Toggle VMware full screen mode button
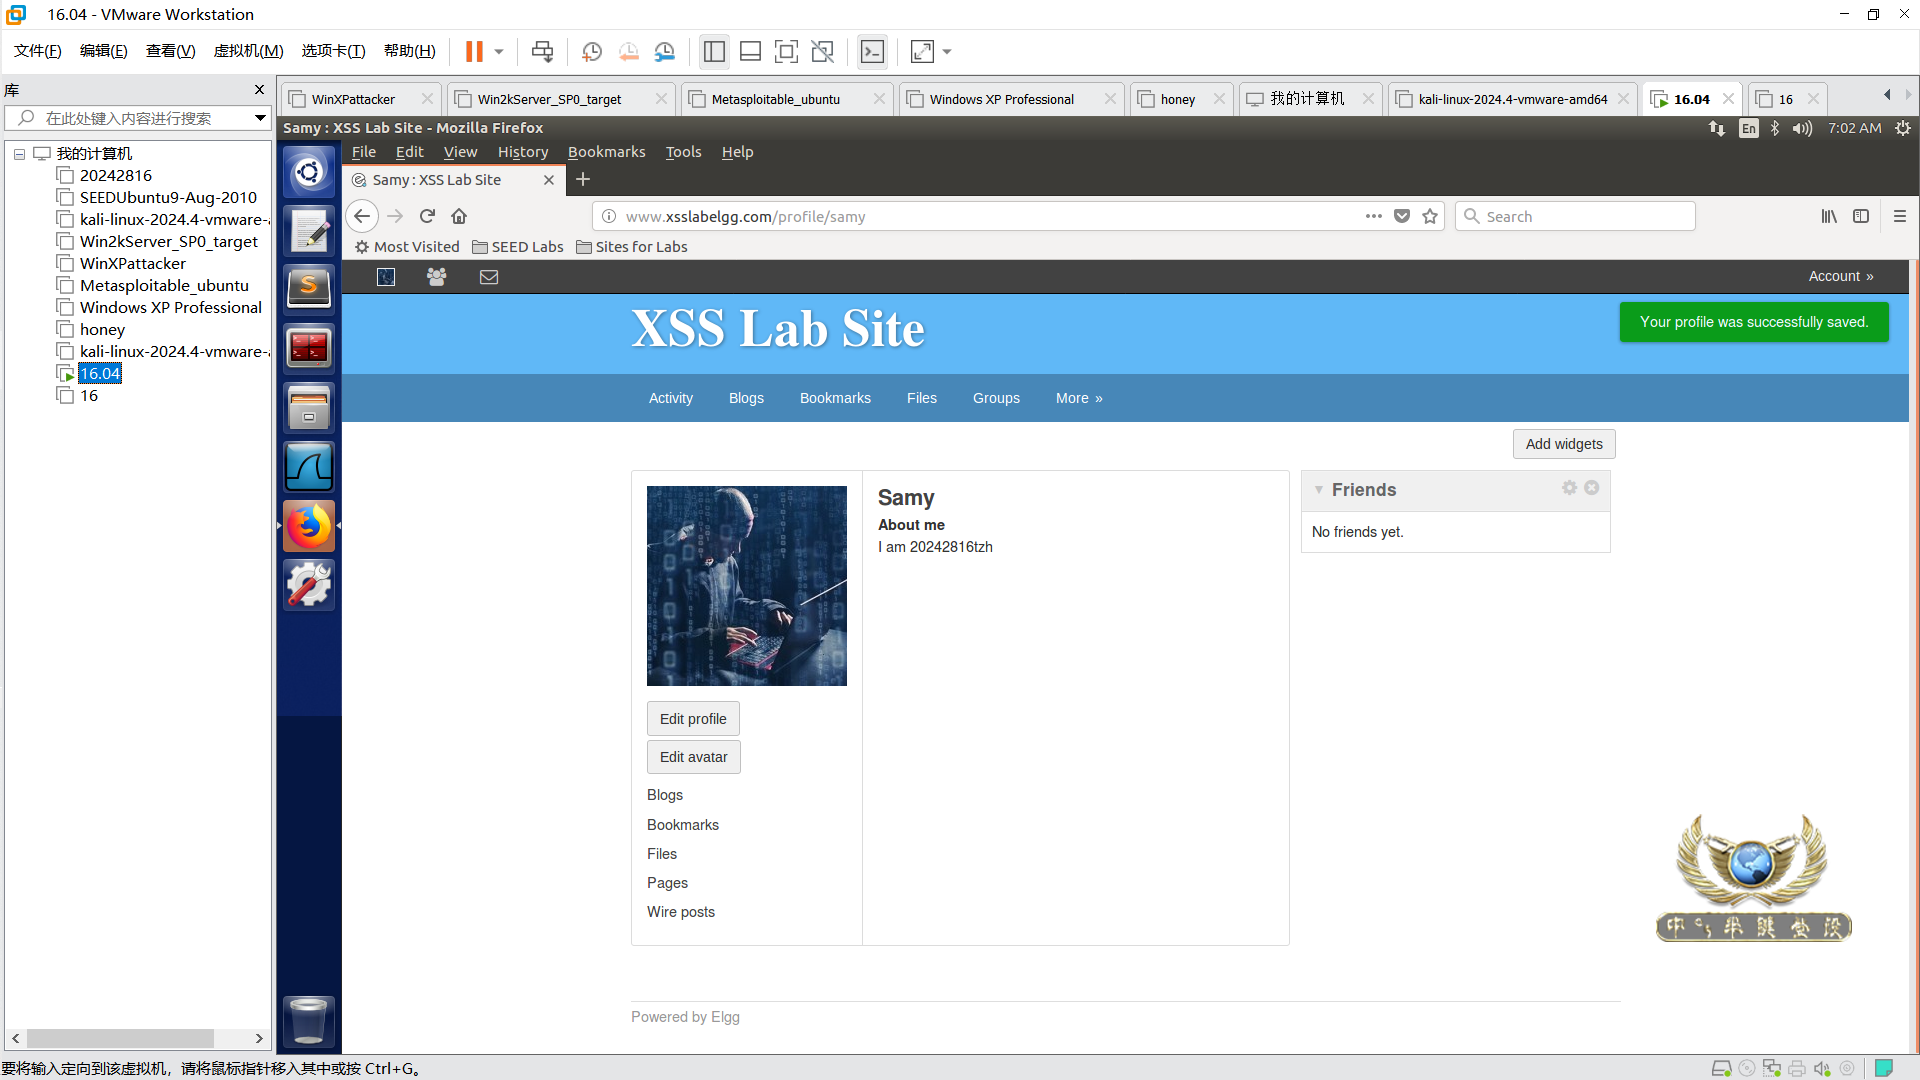Image resolution: width=1920 pixels, height=1080 pixels. 786,52
